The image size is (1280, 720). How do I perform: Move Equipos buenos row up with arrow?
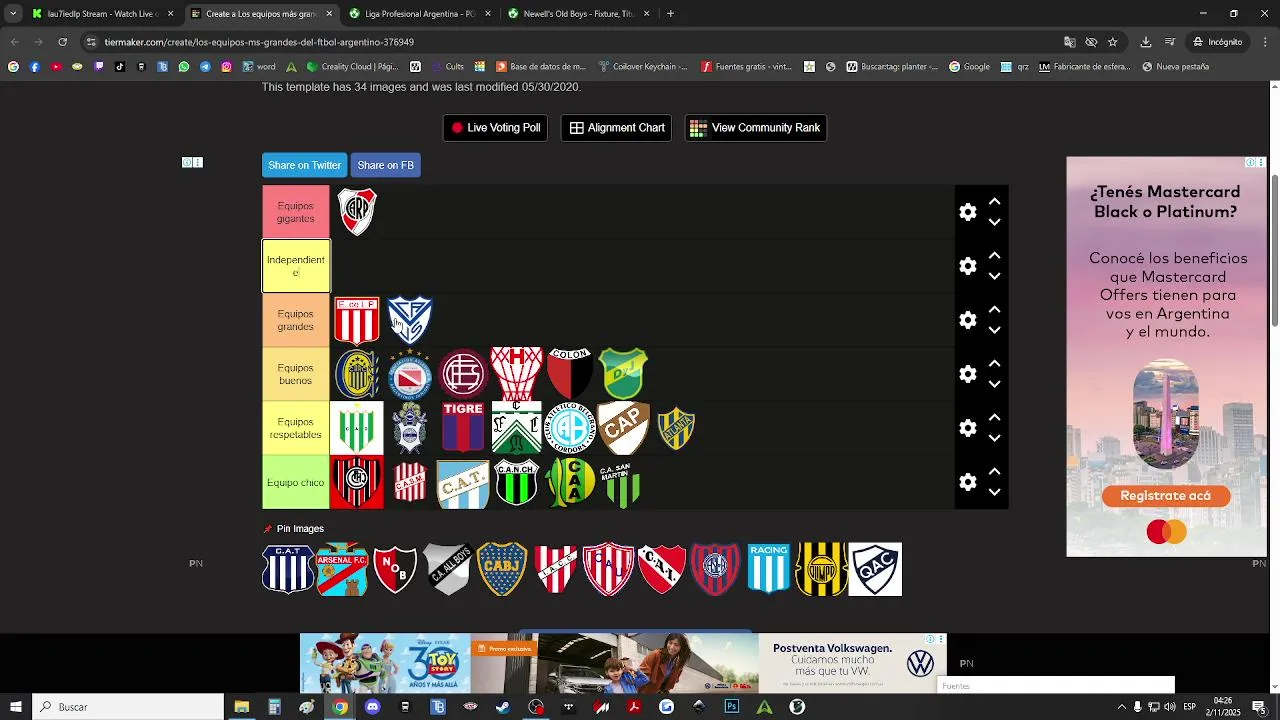[x=994, y=363]
